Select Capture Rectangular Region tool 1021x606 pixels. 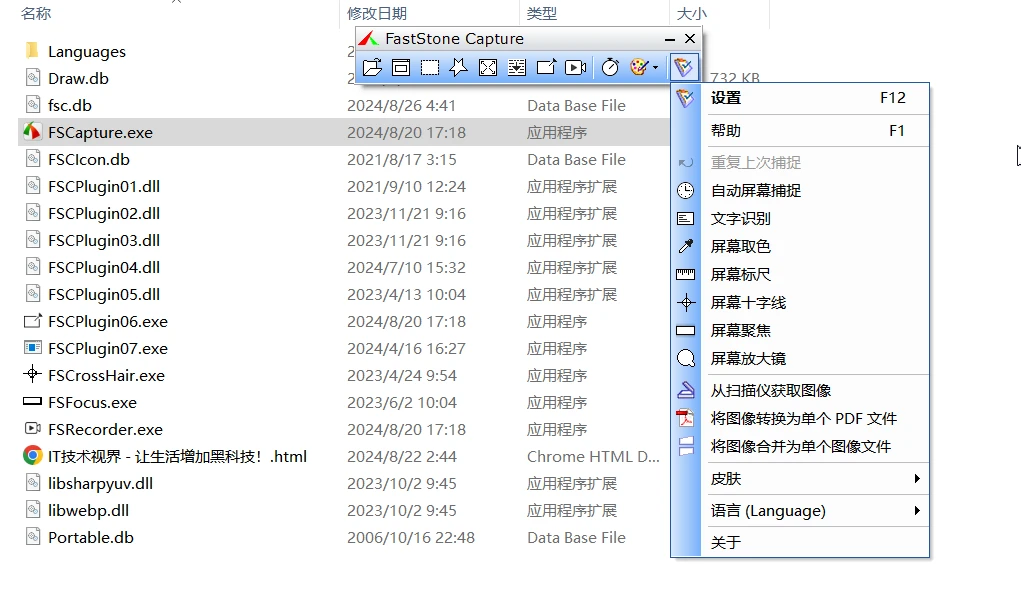click(x=430, y=67)
